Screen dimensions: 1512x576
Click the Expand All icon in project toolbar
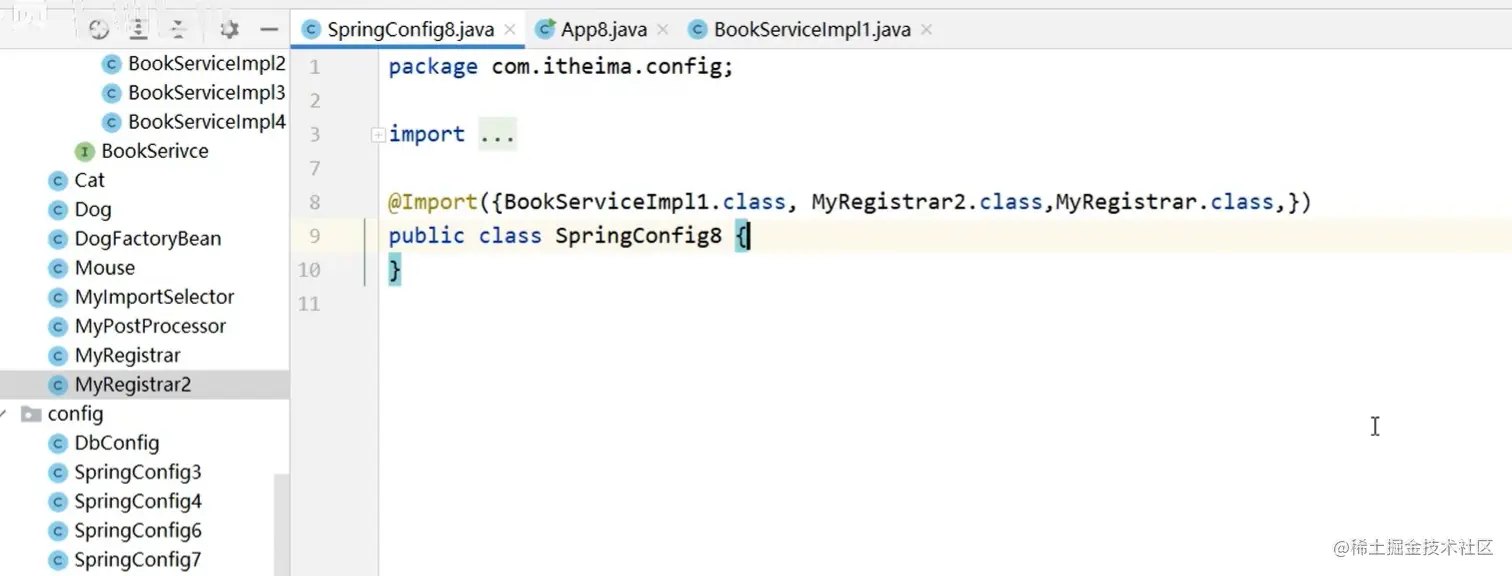pyautogui.click(x=138, y=29)
